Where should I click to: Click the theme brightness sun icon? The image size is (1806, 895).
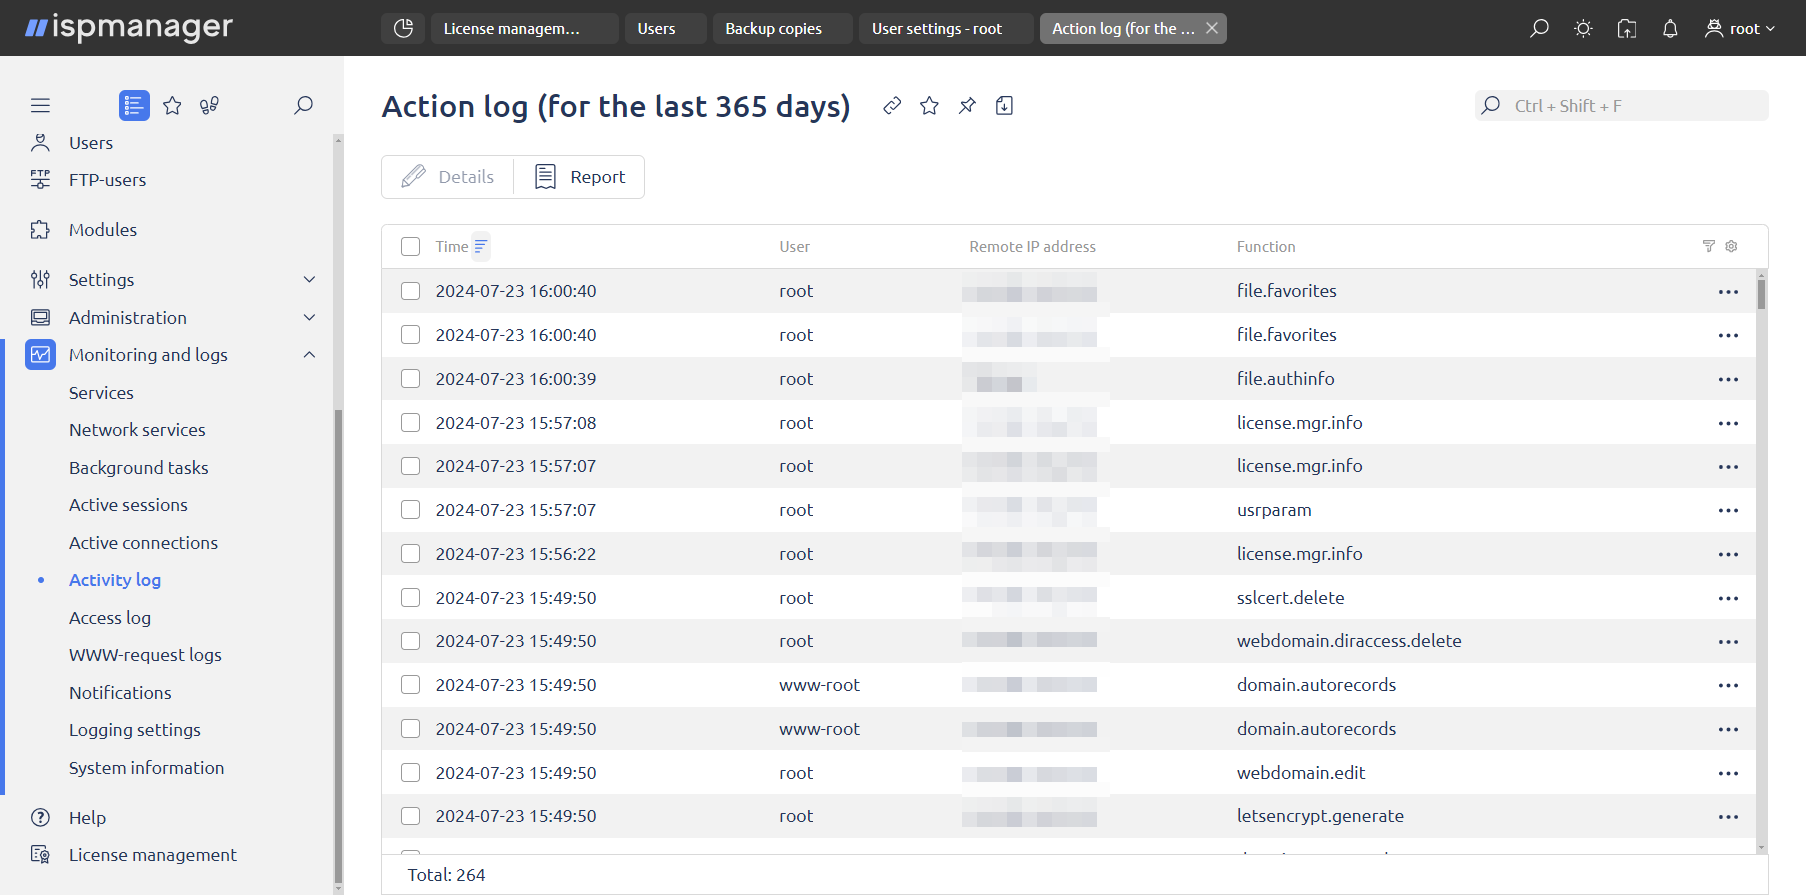point(1583,29)
